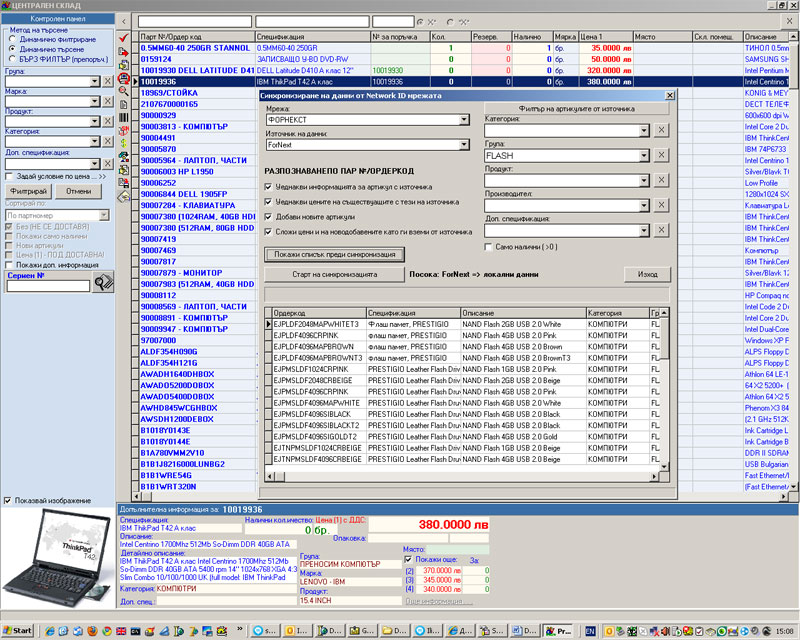Toggle Покажи доп. информация checkbox
Image resolution: width=800 pixels, height=640 pixels.
click(9, 265)
